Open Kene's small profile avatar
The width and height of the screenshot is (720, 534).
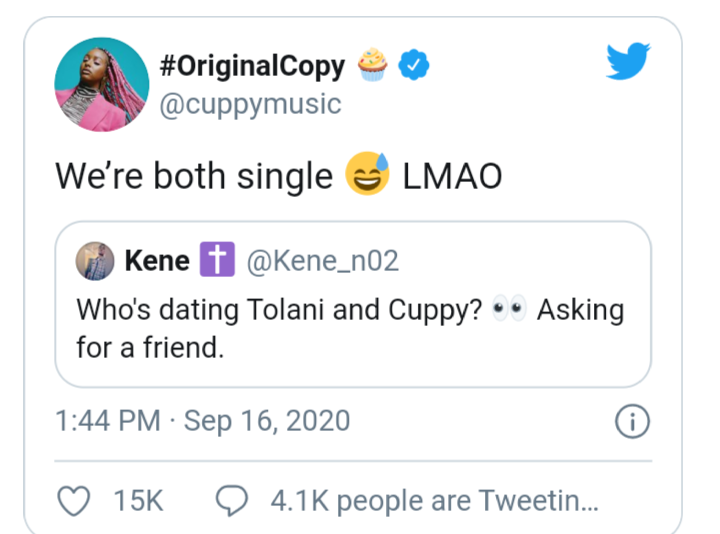coord(95,262)
